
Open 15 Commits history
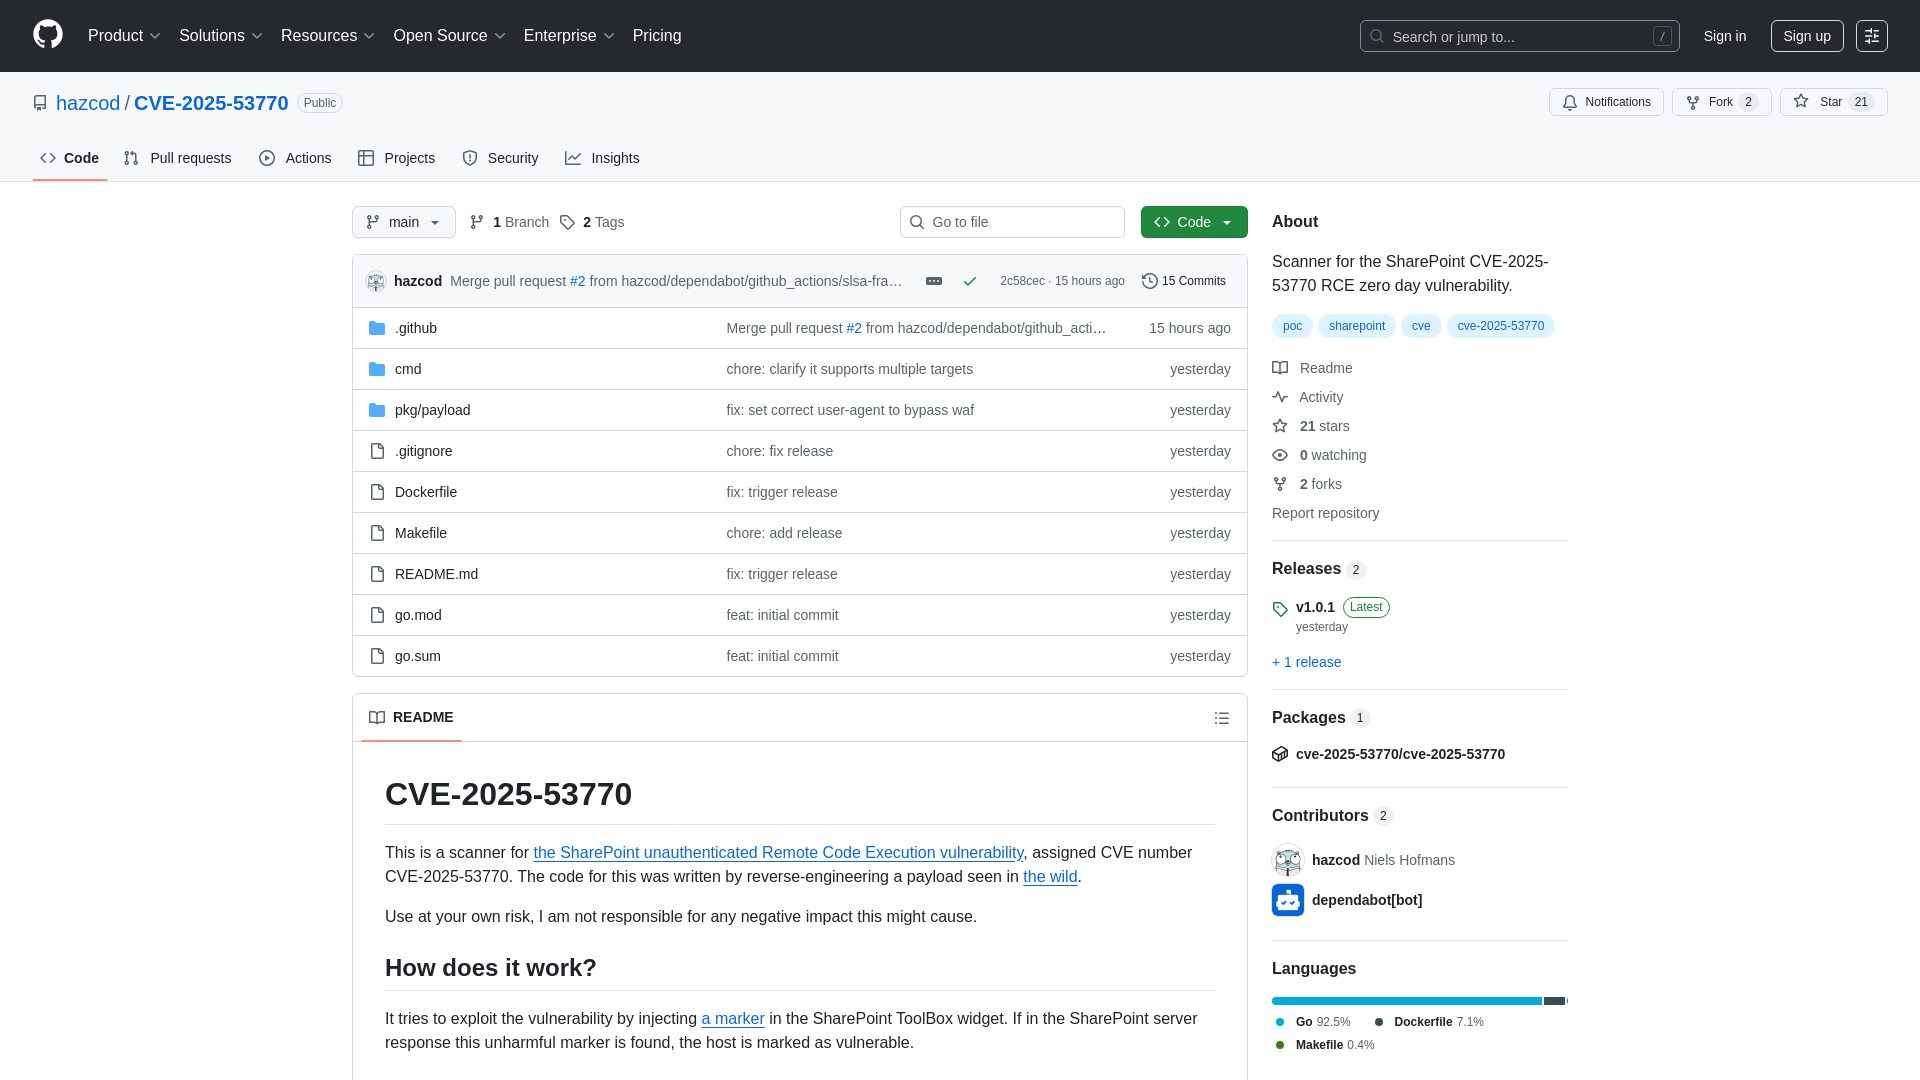1184,281
